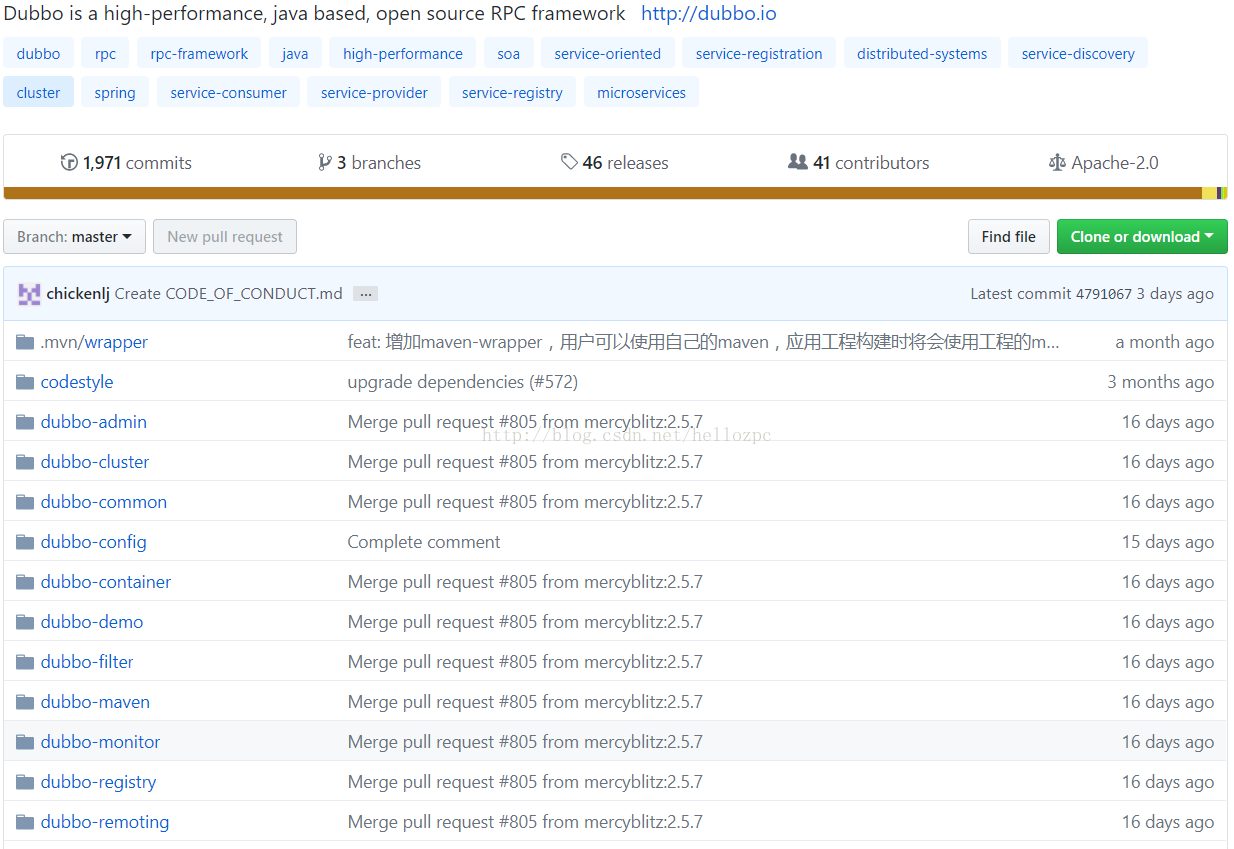Open the dubbo-config directory link
Image resolution: width=1234 pixels, height=849 pixels.
tap(94, 542)
